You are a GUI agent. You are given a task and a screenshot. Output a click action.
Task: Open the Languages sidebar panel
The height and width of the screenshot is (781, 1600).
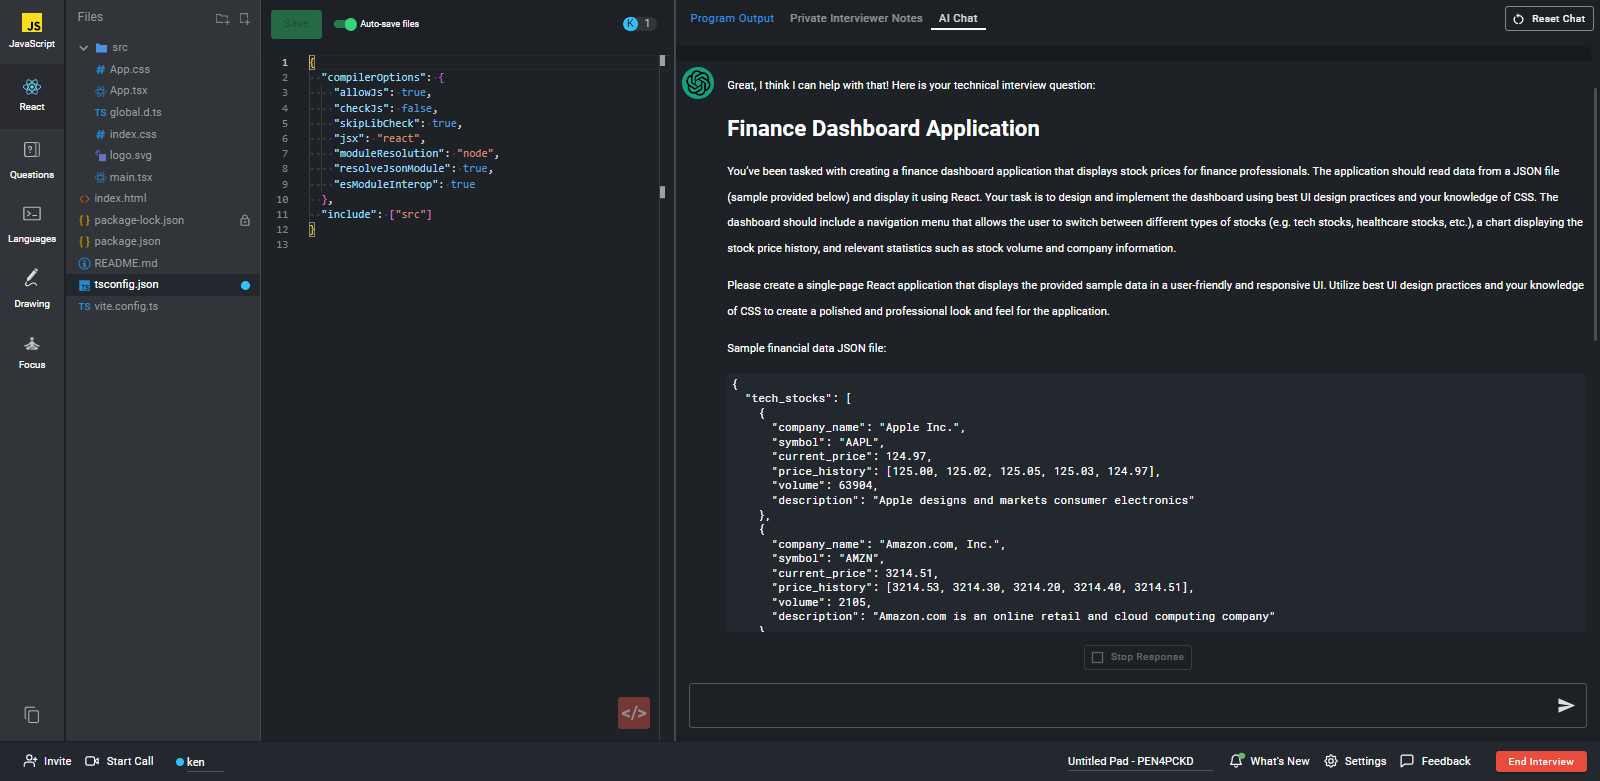32,224
